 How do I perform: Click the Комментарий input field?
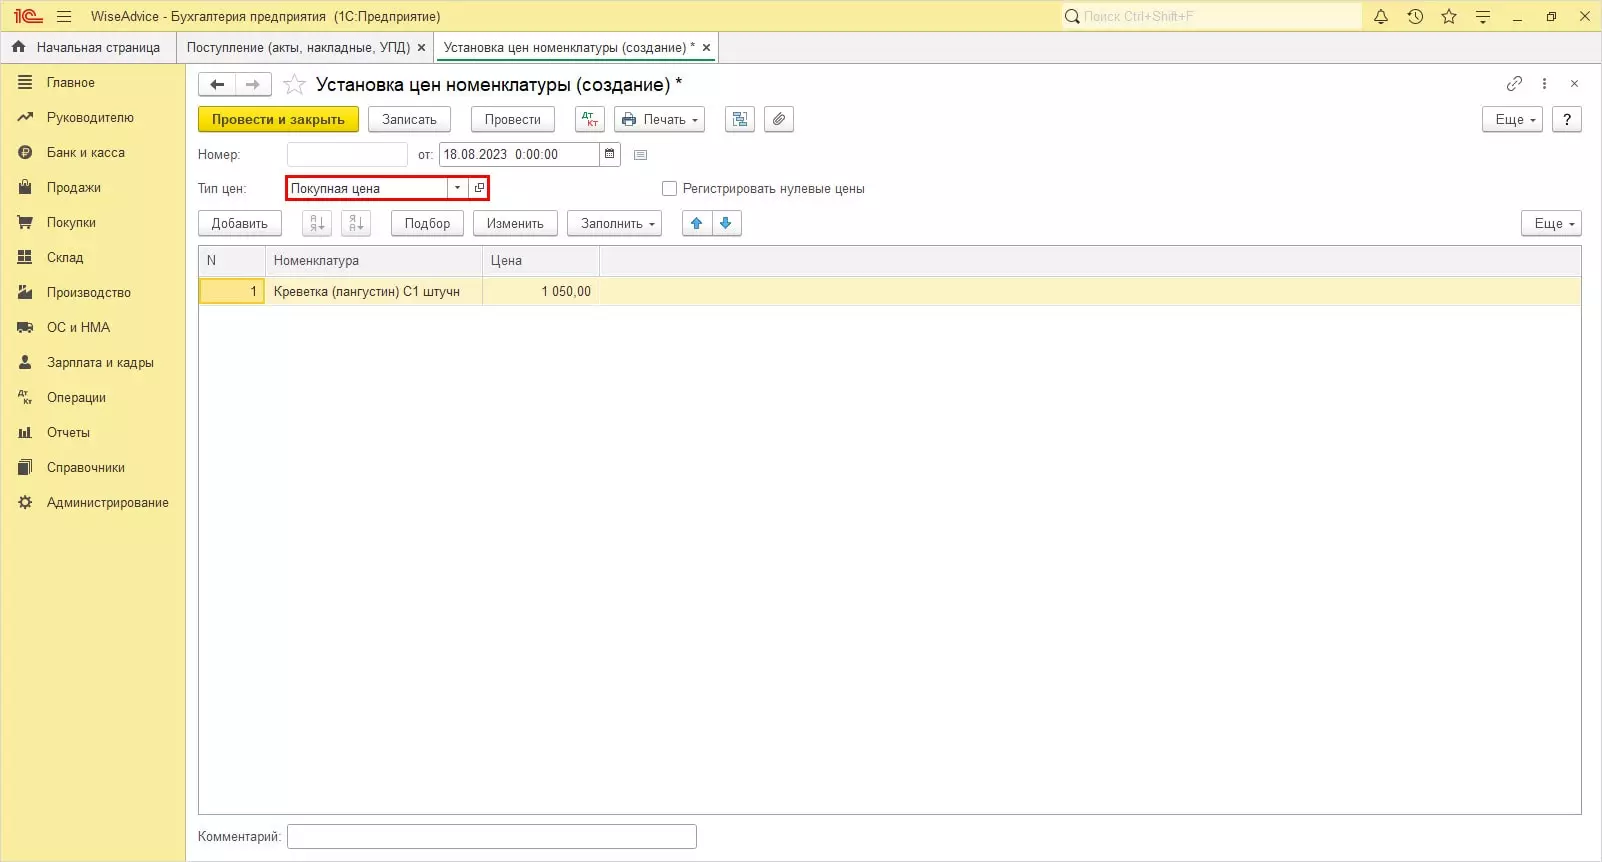click(492, 837)
